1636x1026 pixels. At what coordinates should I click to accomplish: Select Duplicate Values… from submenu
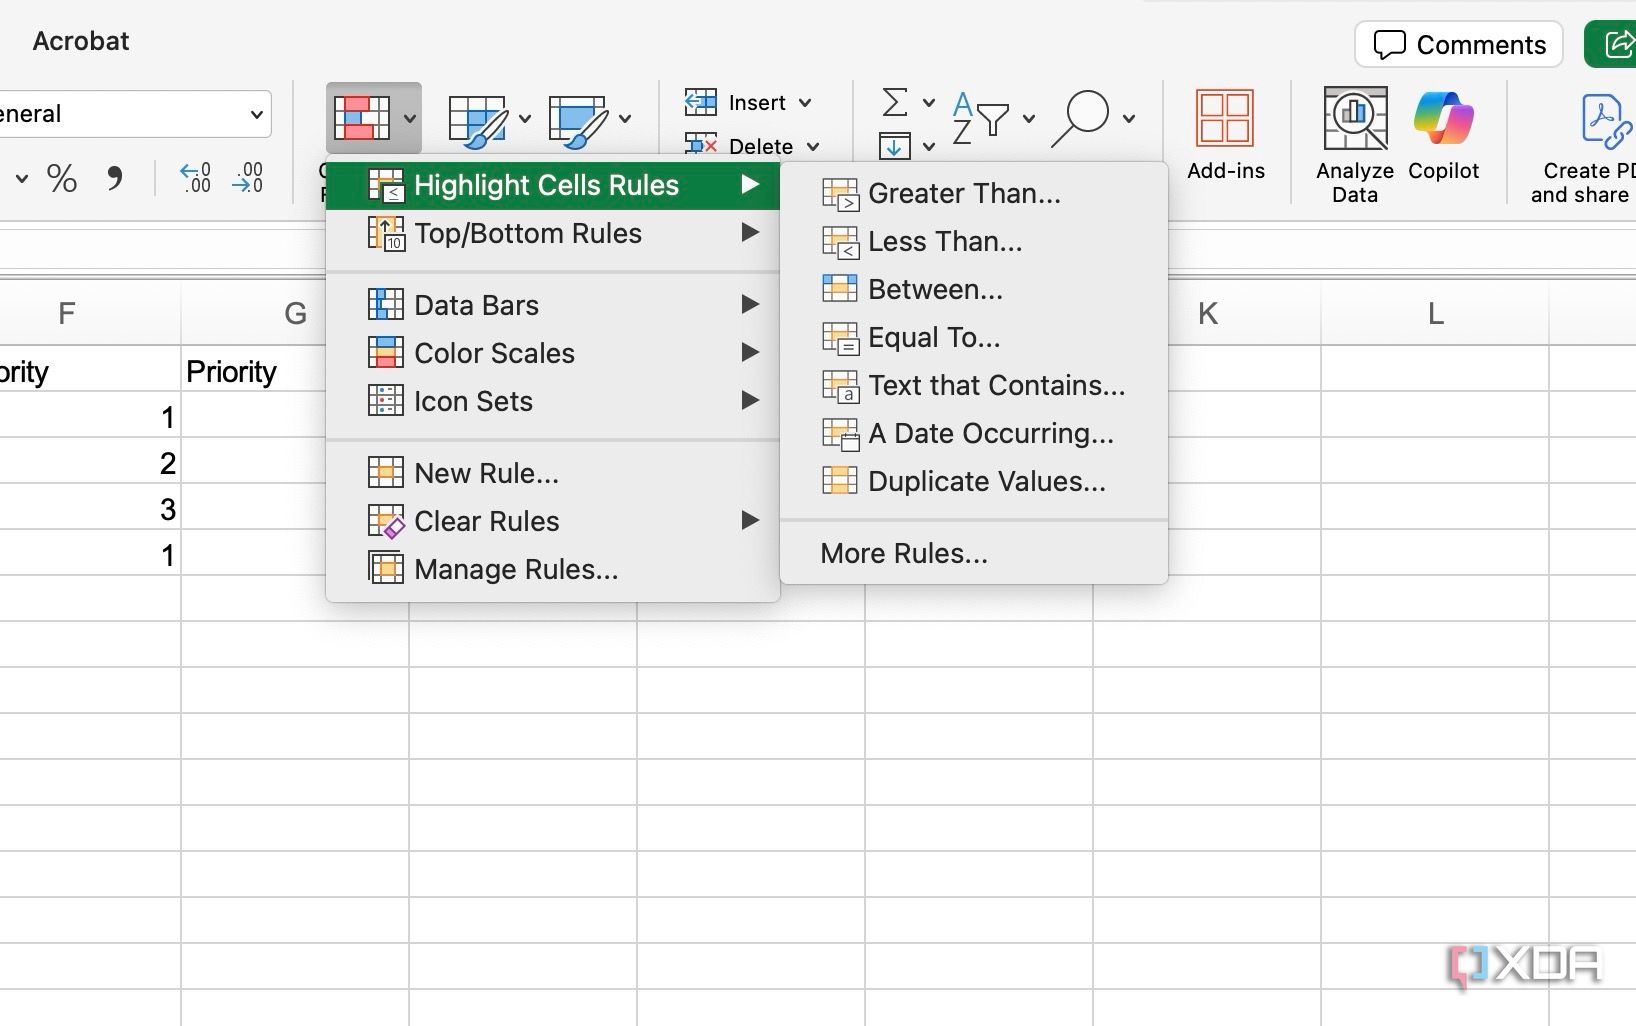986,481
